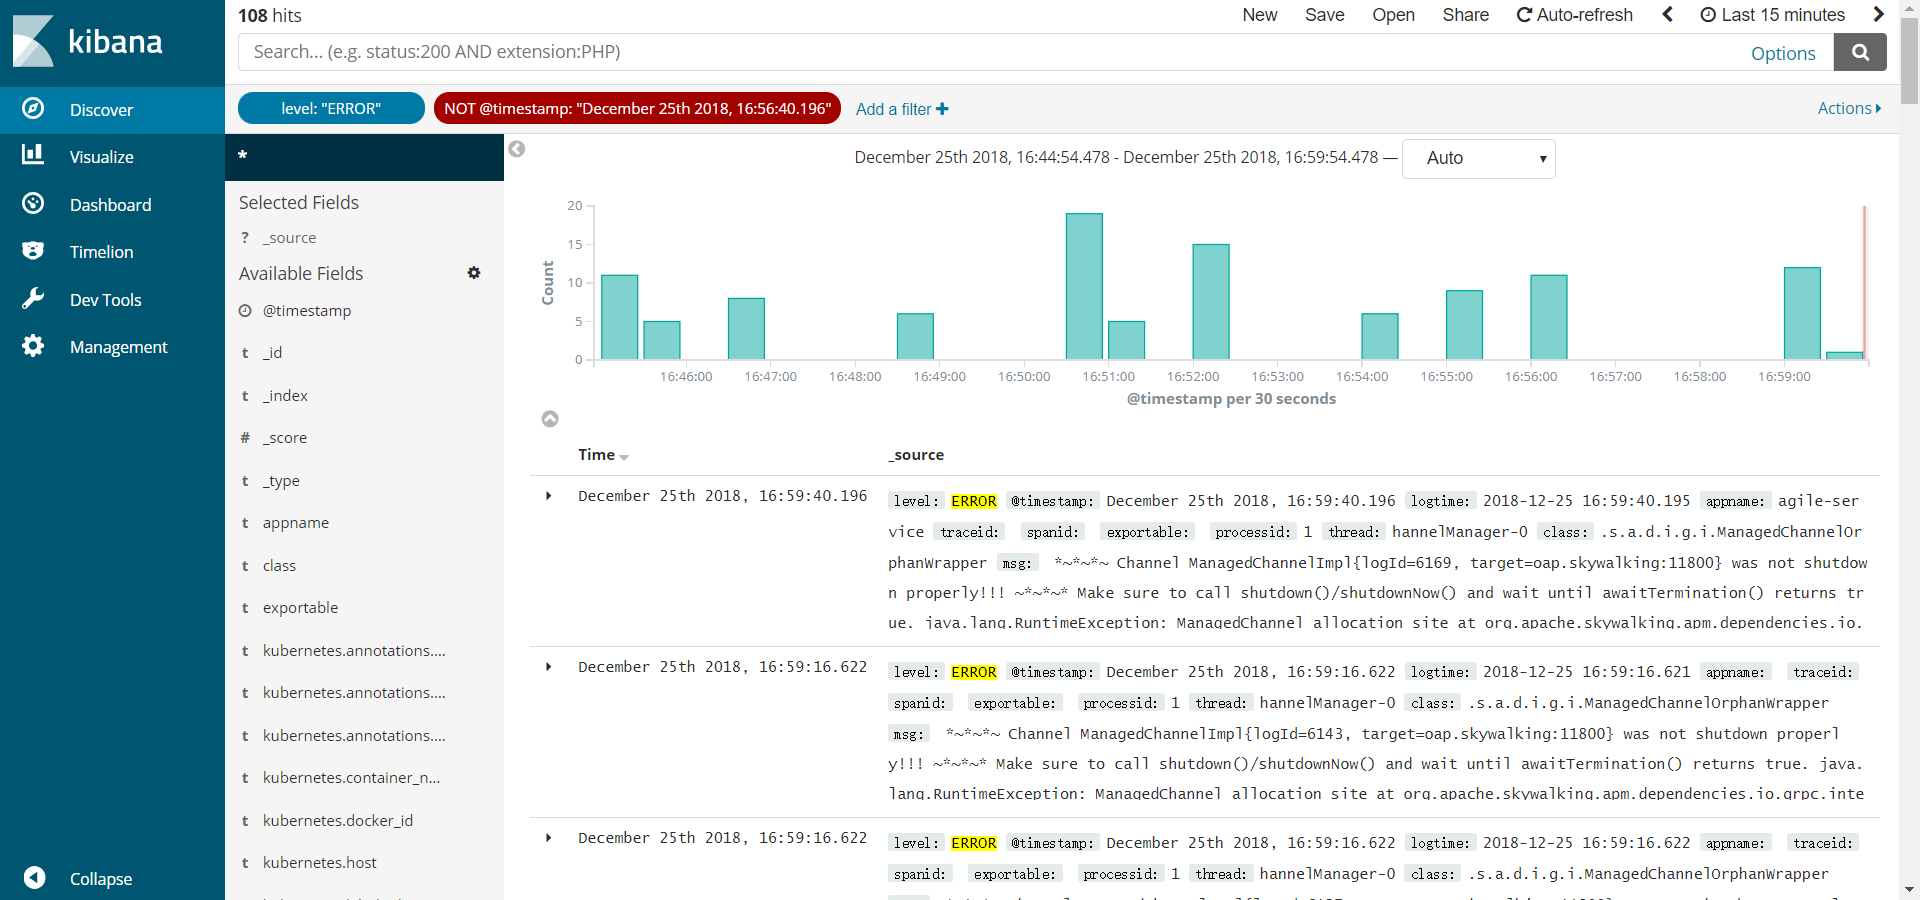Viewport: 1920px width, 900px height.
Task: Click the Selected Fields heading
Action: [299, 203]
